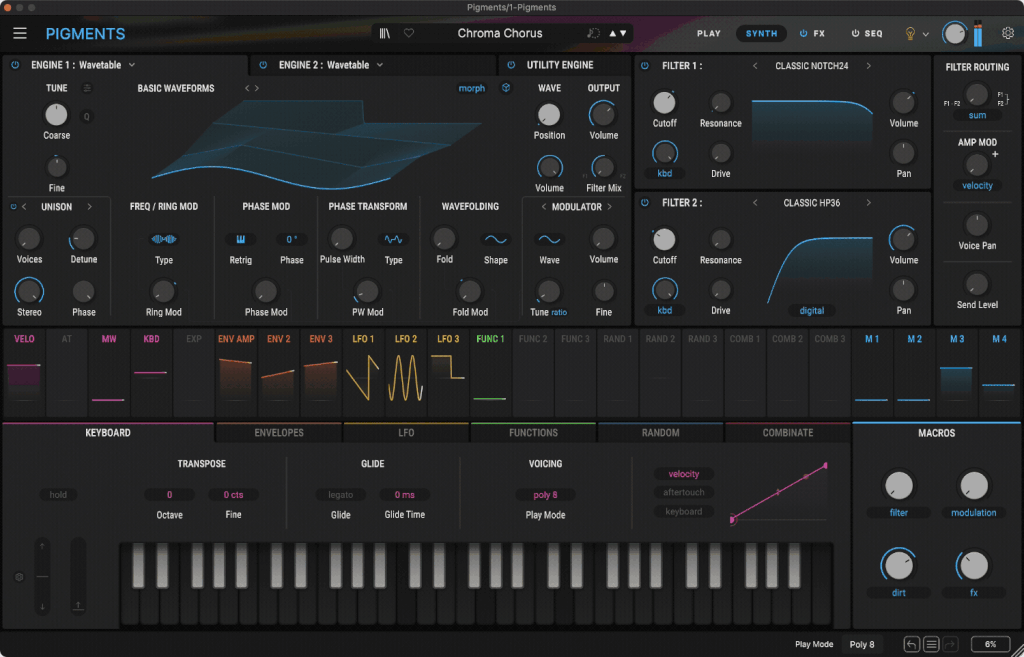The width and height of the screenshot is (1024, 657).
Task: Switch to the LFO tab
Action: (x=406, y=432)
